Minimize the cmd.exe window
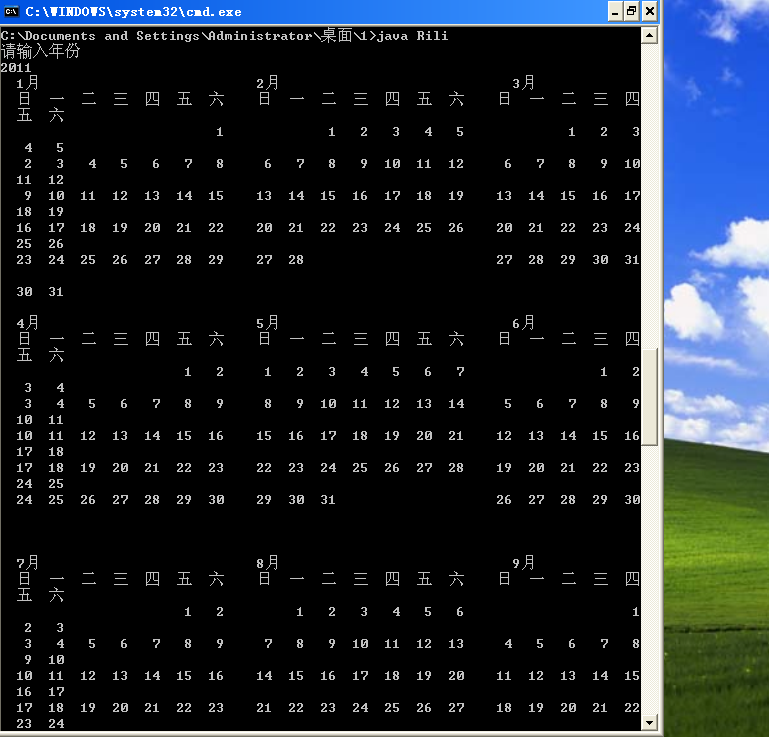 point(615,11)
